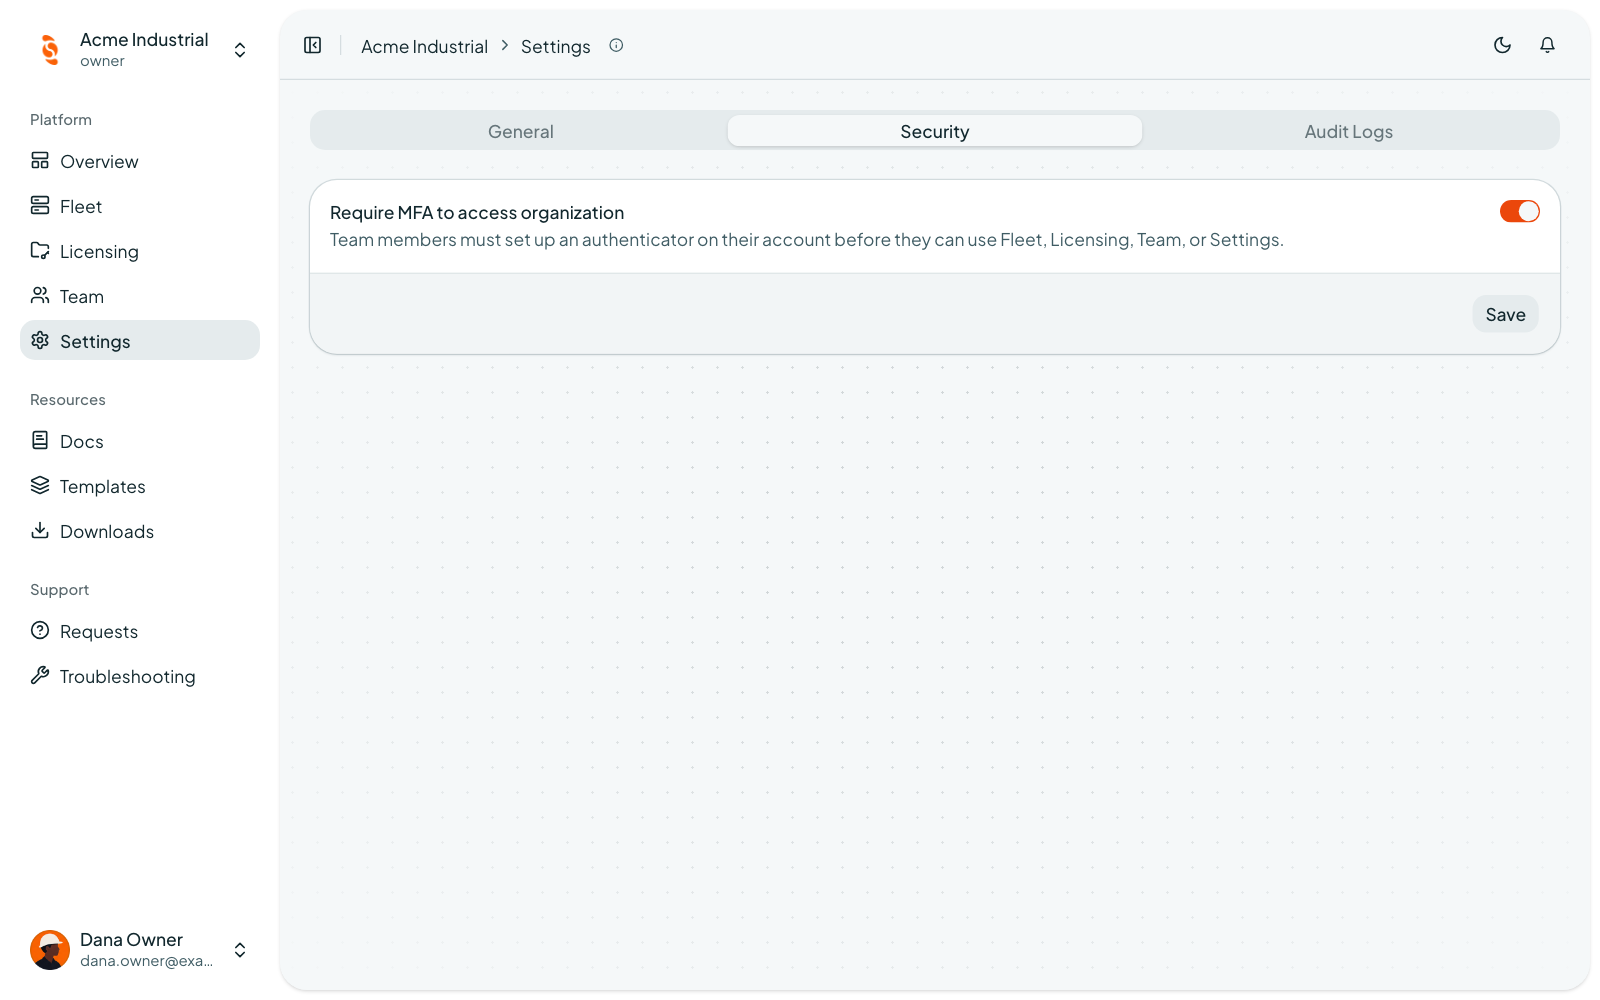Screen dimensions: 1600x1000
Task: Click the Settings gear icon in the sidebar
Action: [x=40, y=341]
